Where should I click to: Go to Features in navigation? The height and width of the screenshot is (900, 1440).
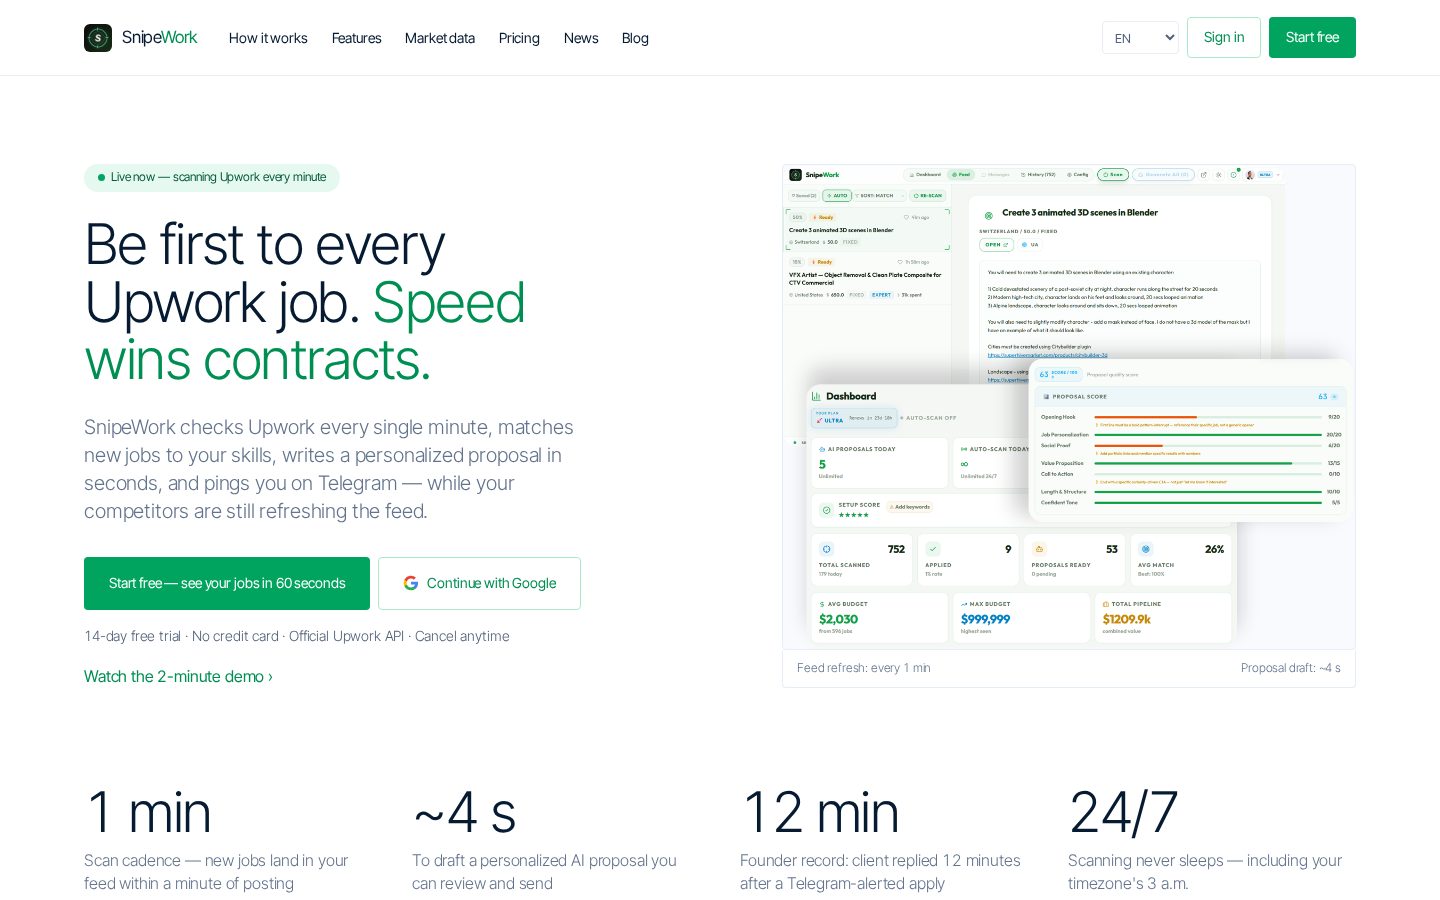click(x=356, y=38)
